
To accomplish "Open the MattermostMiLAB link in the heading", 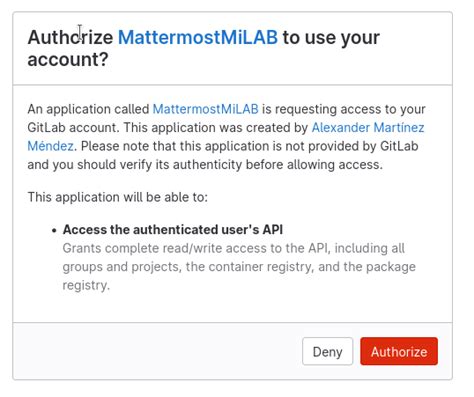I will (x=198, y=37).
